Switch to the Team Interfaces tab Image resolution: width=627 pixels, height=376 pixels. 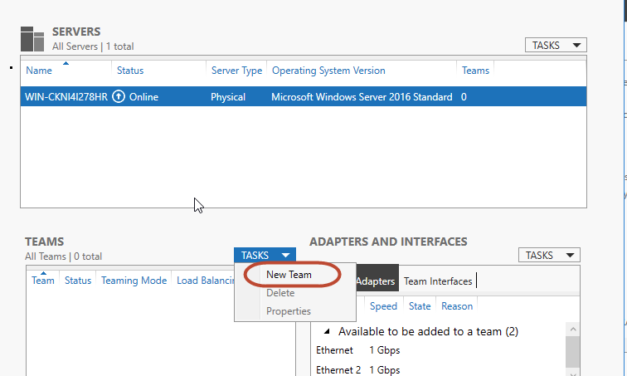(438, 281)
